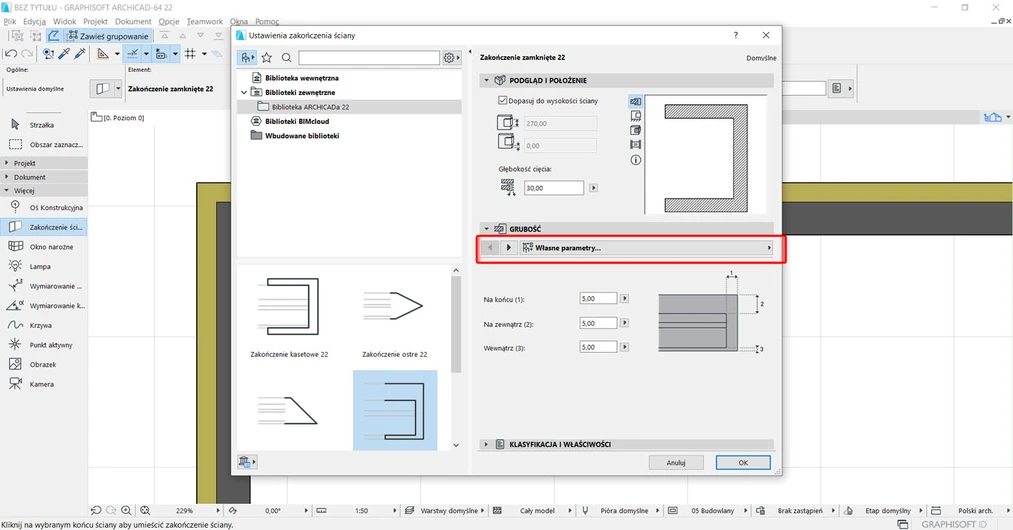
Task: Select Biblioteka wewnętrzna in library tree
Action: click(302, 78)
